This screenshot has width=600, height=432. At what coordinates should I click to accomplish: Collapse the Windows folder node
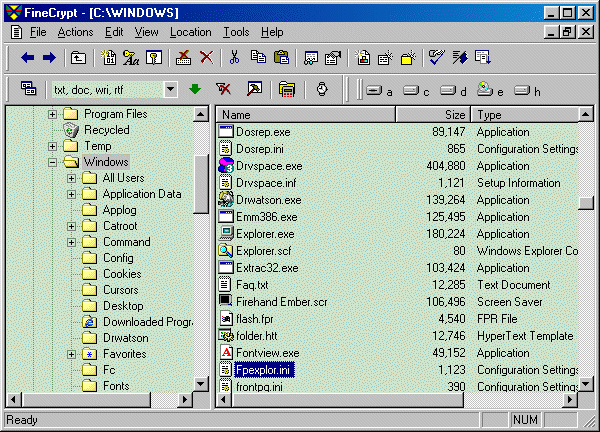52,162
